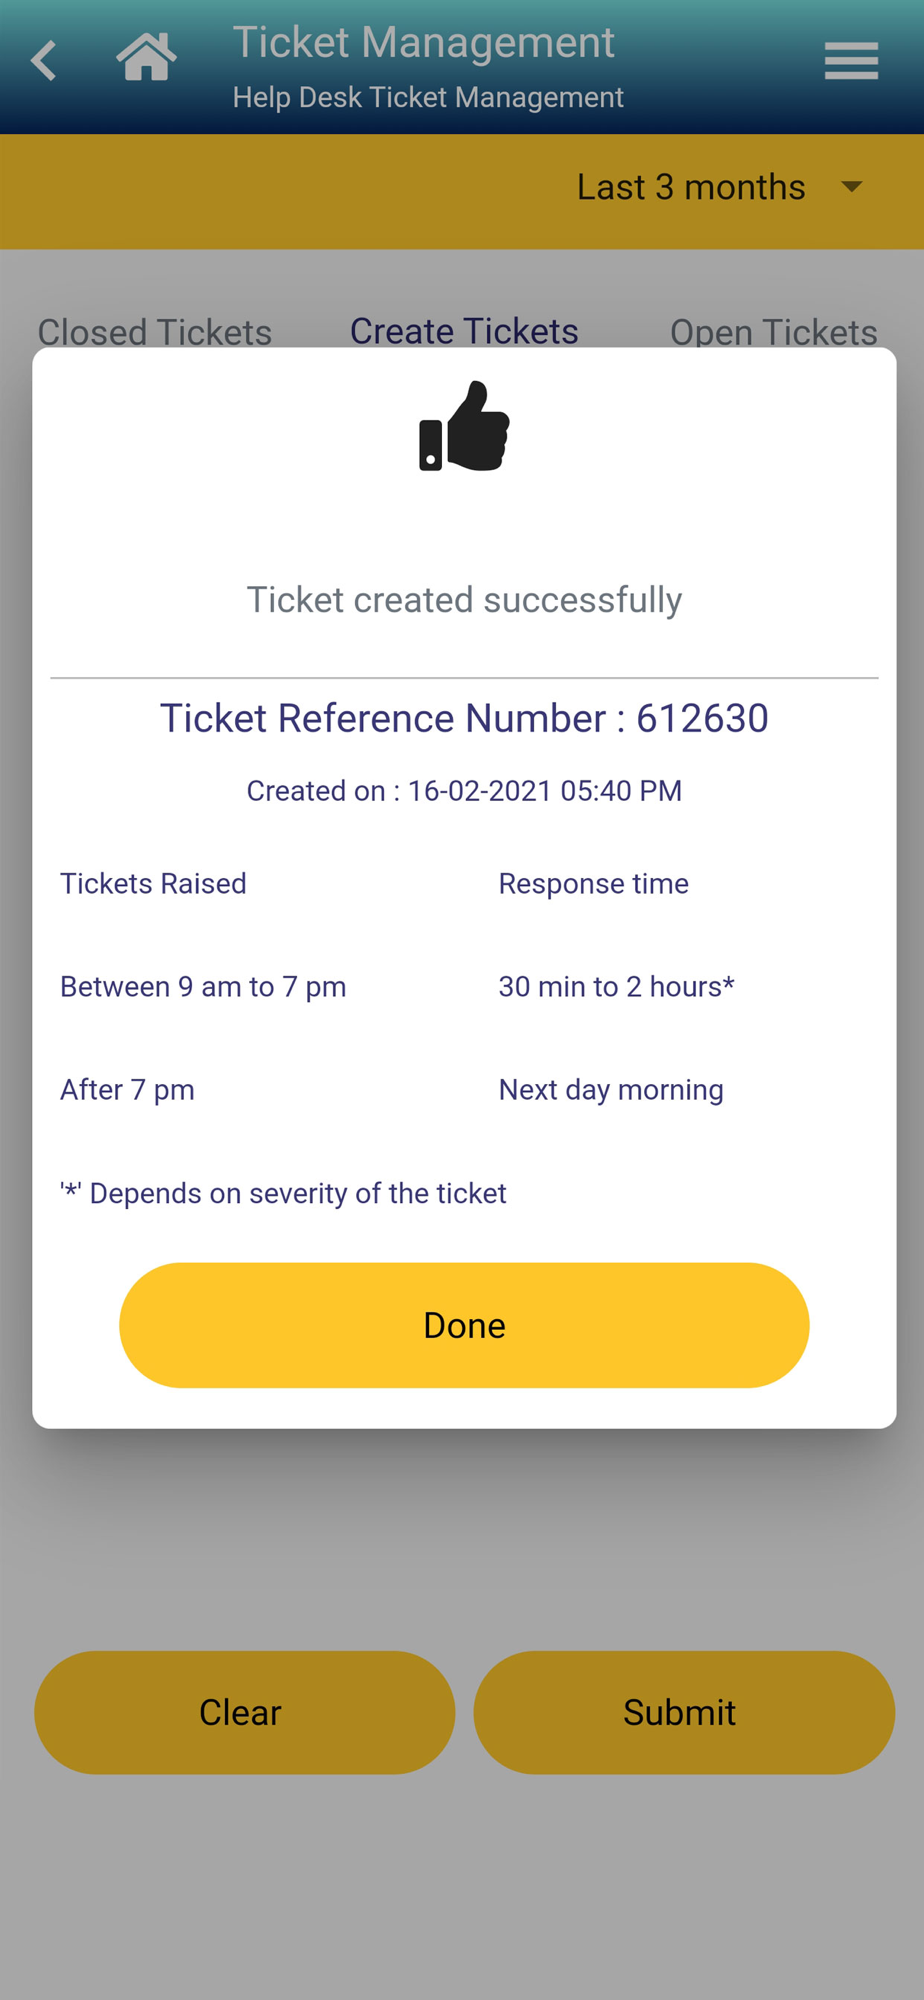Screen dimensions: 924x2000
Task: Switch to the Closed Tickets tab
Action: [x=155, y=331]
